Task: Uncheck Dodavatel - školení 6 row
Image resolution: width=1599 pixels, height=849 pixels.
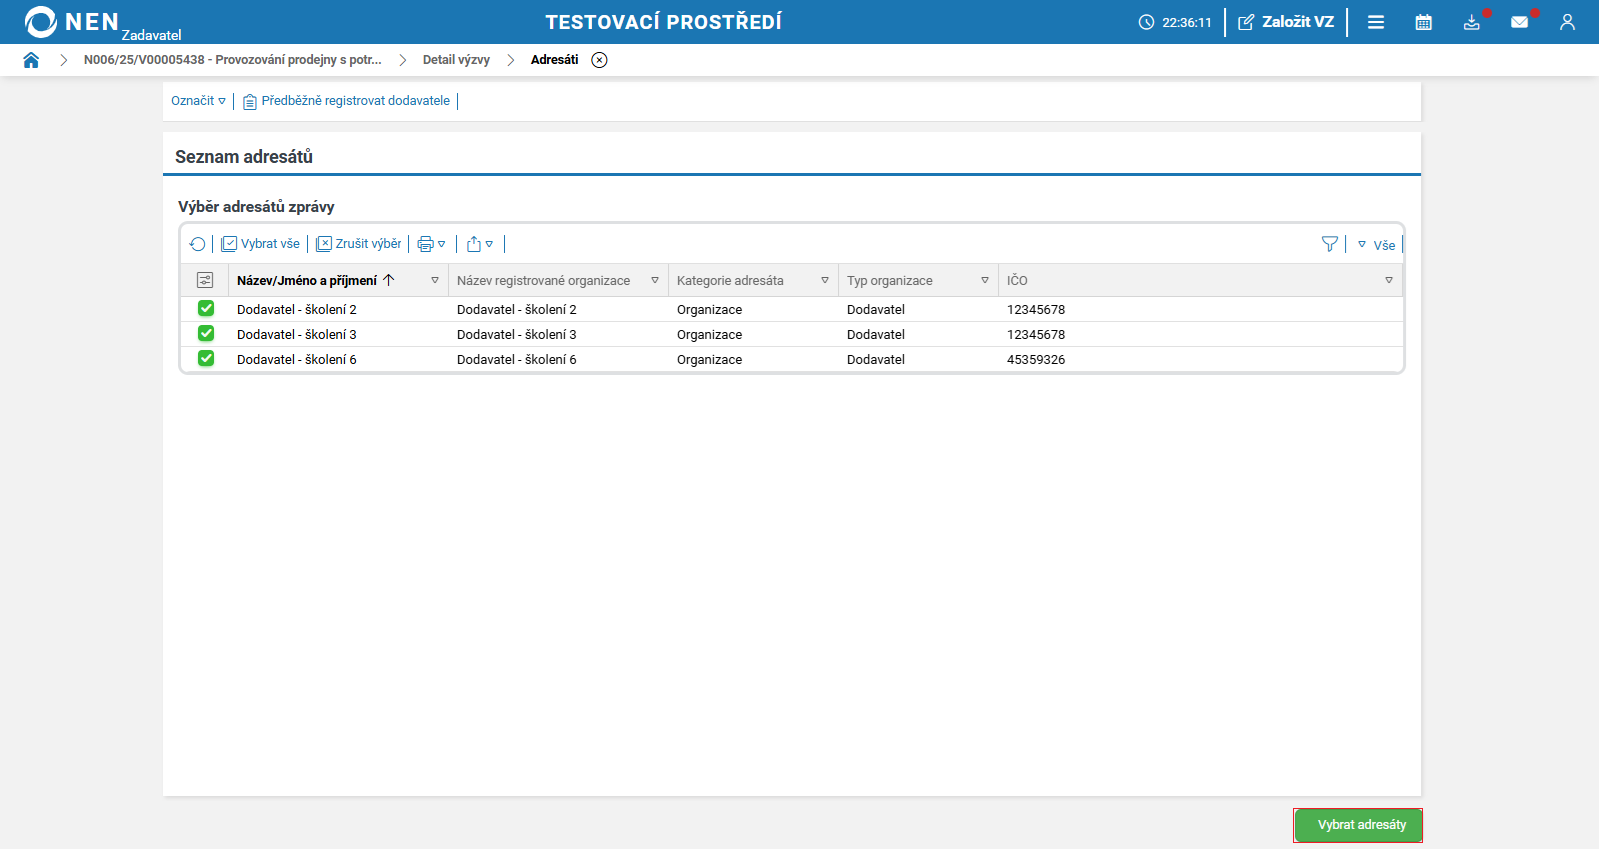Action: 206,359
